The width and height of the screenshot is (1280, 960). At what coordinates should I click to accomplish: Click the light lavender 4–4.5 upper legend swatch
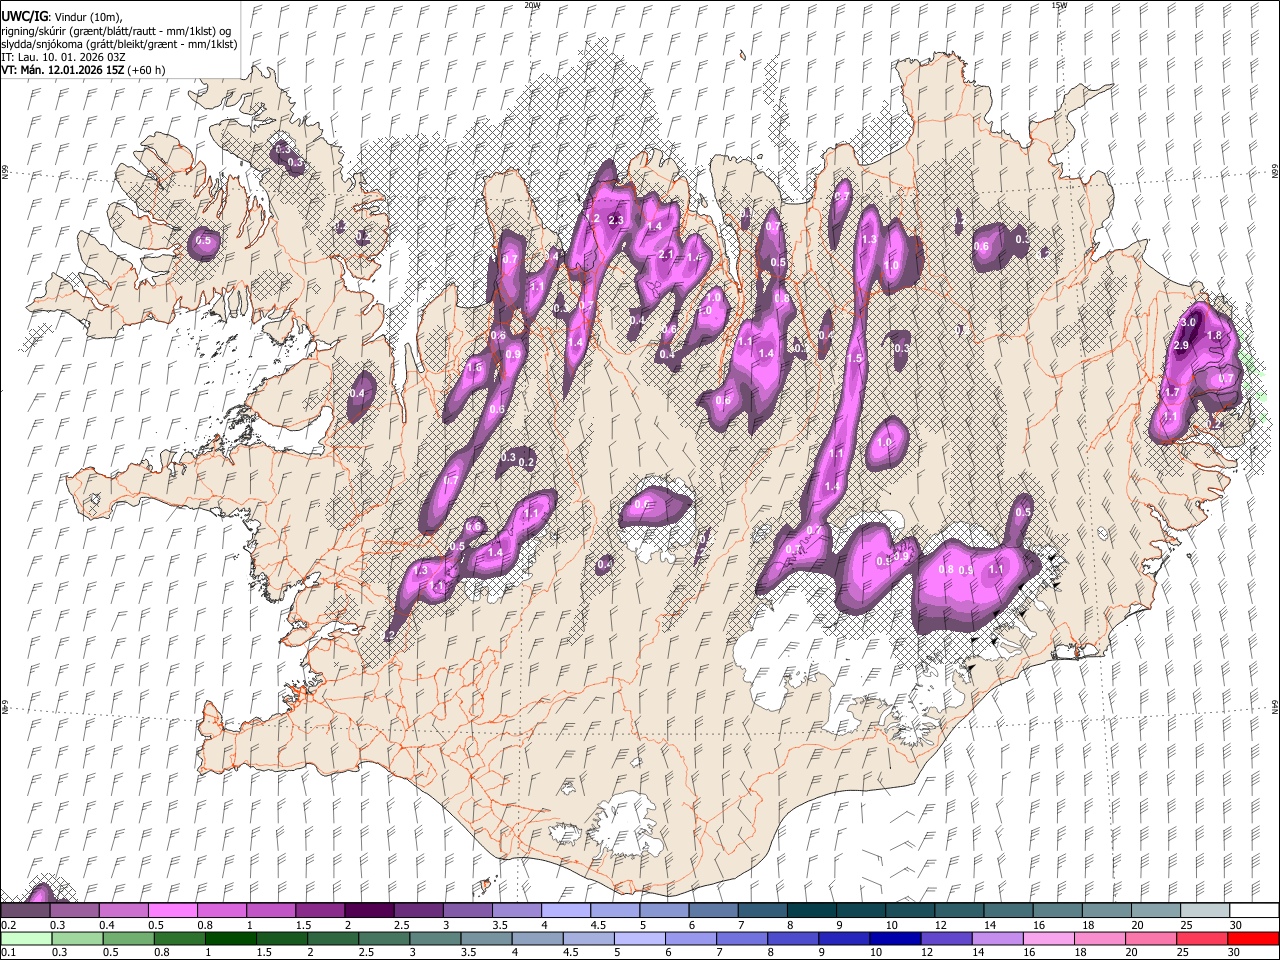[x=564, y=911]
